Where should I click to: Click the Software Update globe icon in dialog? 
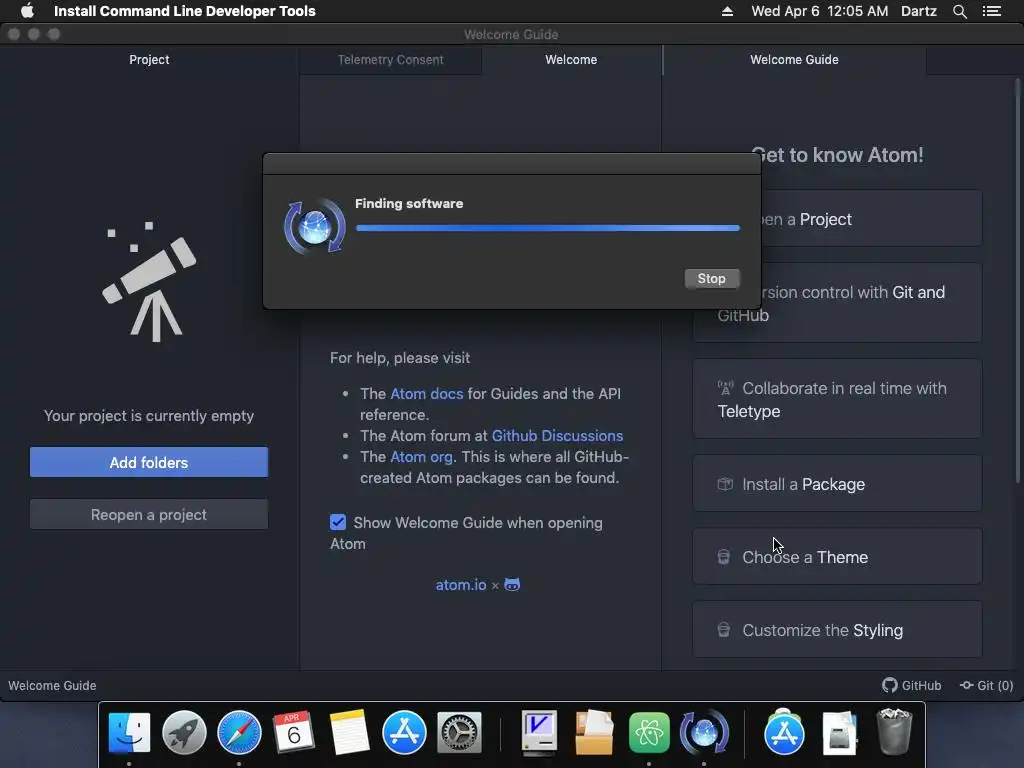[315, 227]
